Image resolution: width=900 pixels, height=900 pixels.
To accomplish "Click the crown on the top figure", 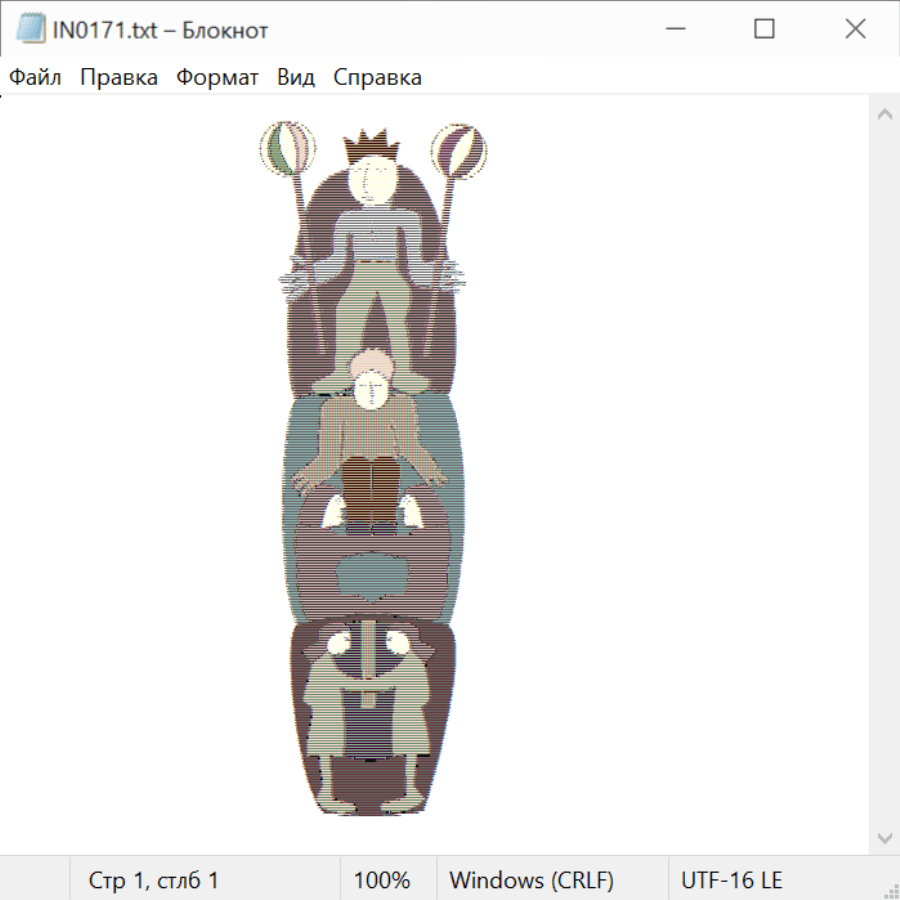I will [x=371, y=148].
